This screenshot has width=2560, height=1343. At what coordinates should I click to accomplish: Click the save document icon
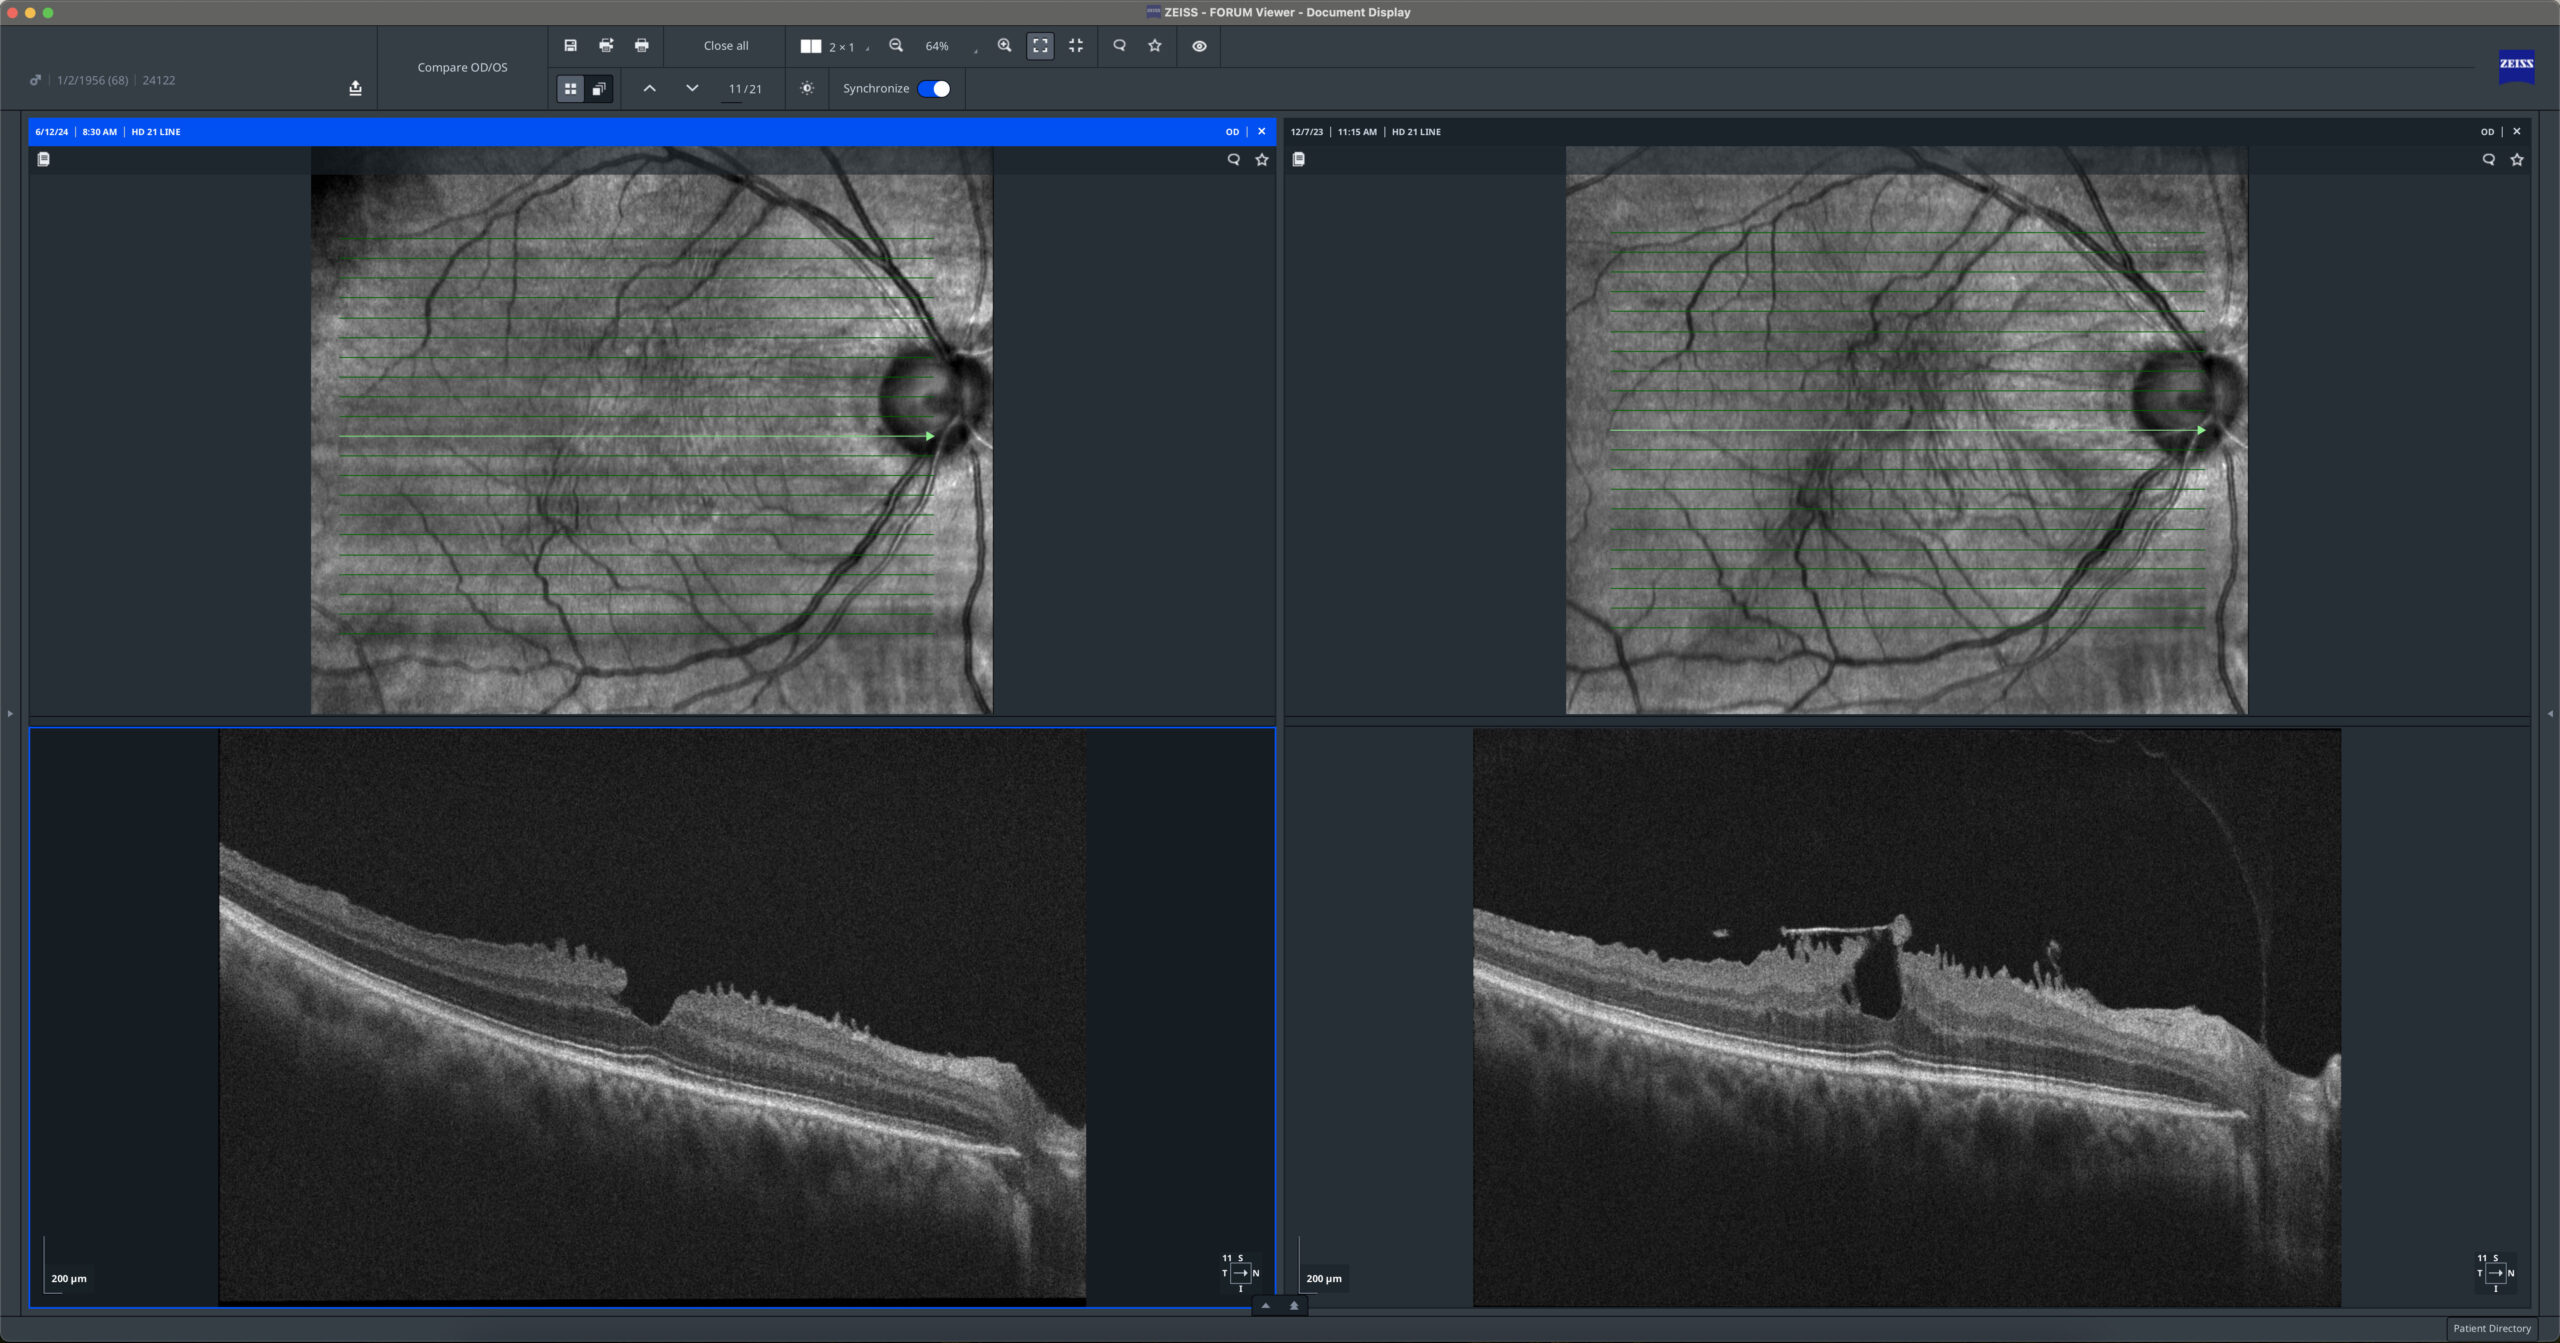click(x=570, y=45)
